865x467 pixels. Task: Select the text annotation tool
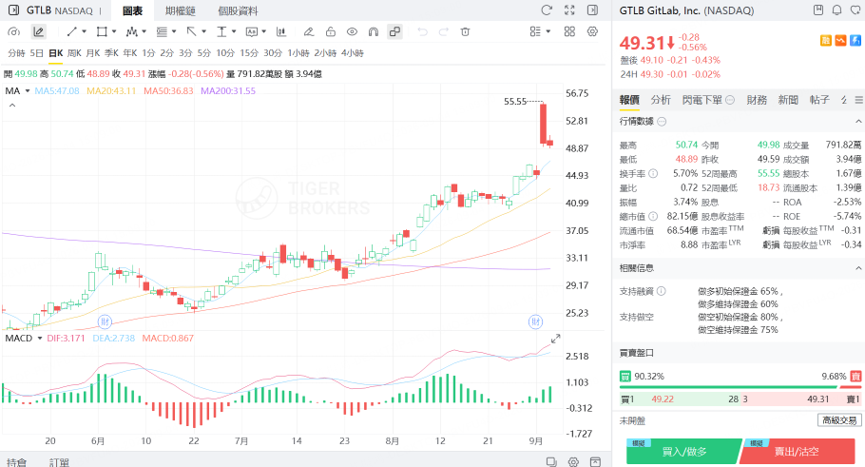click(x=221, y=32)
